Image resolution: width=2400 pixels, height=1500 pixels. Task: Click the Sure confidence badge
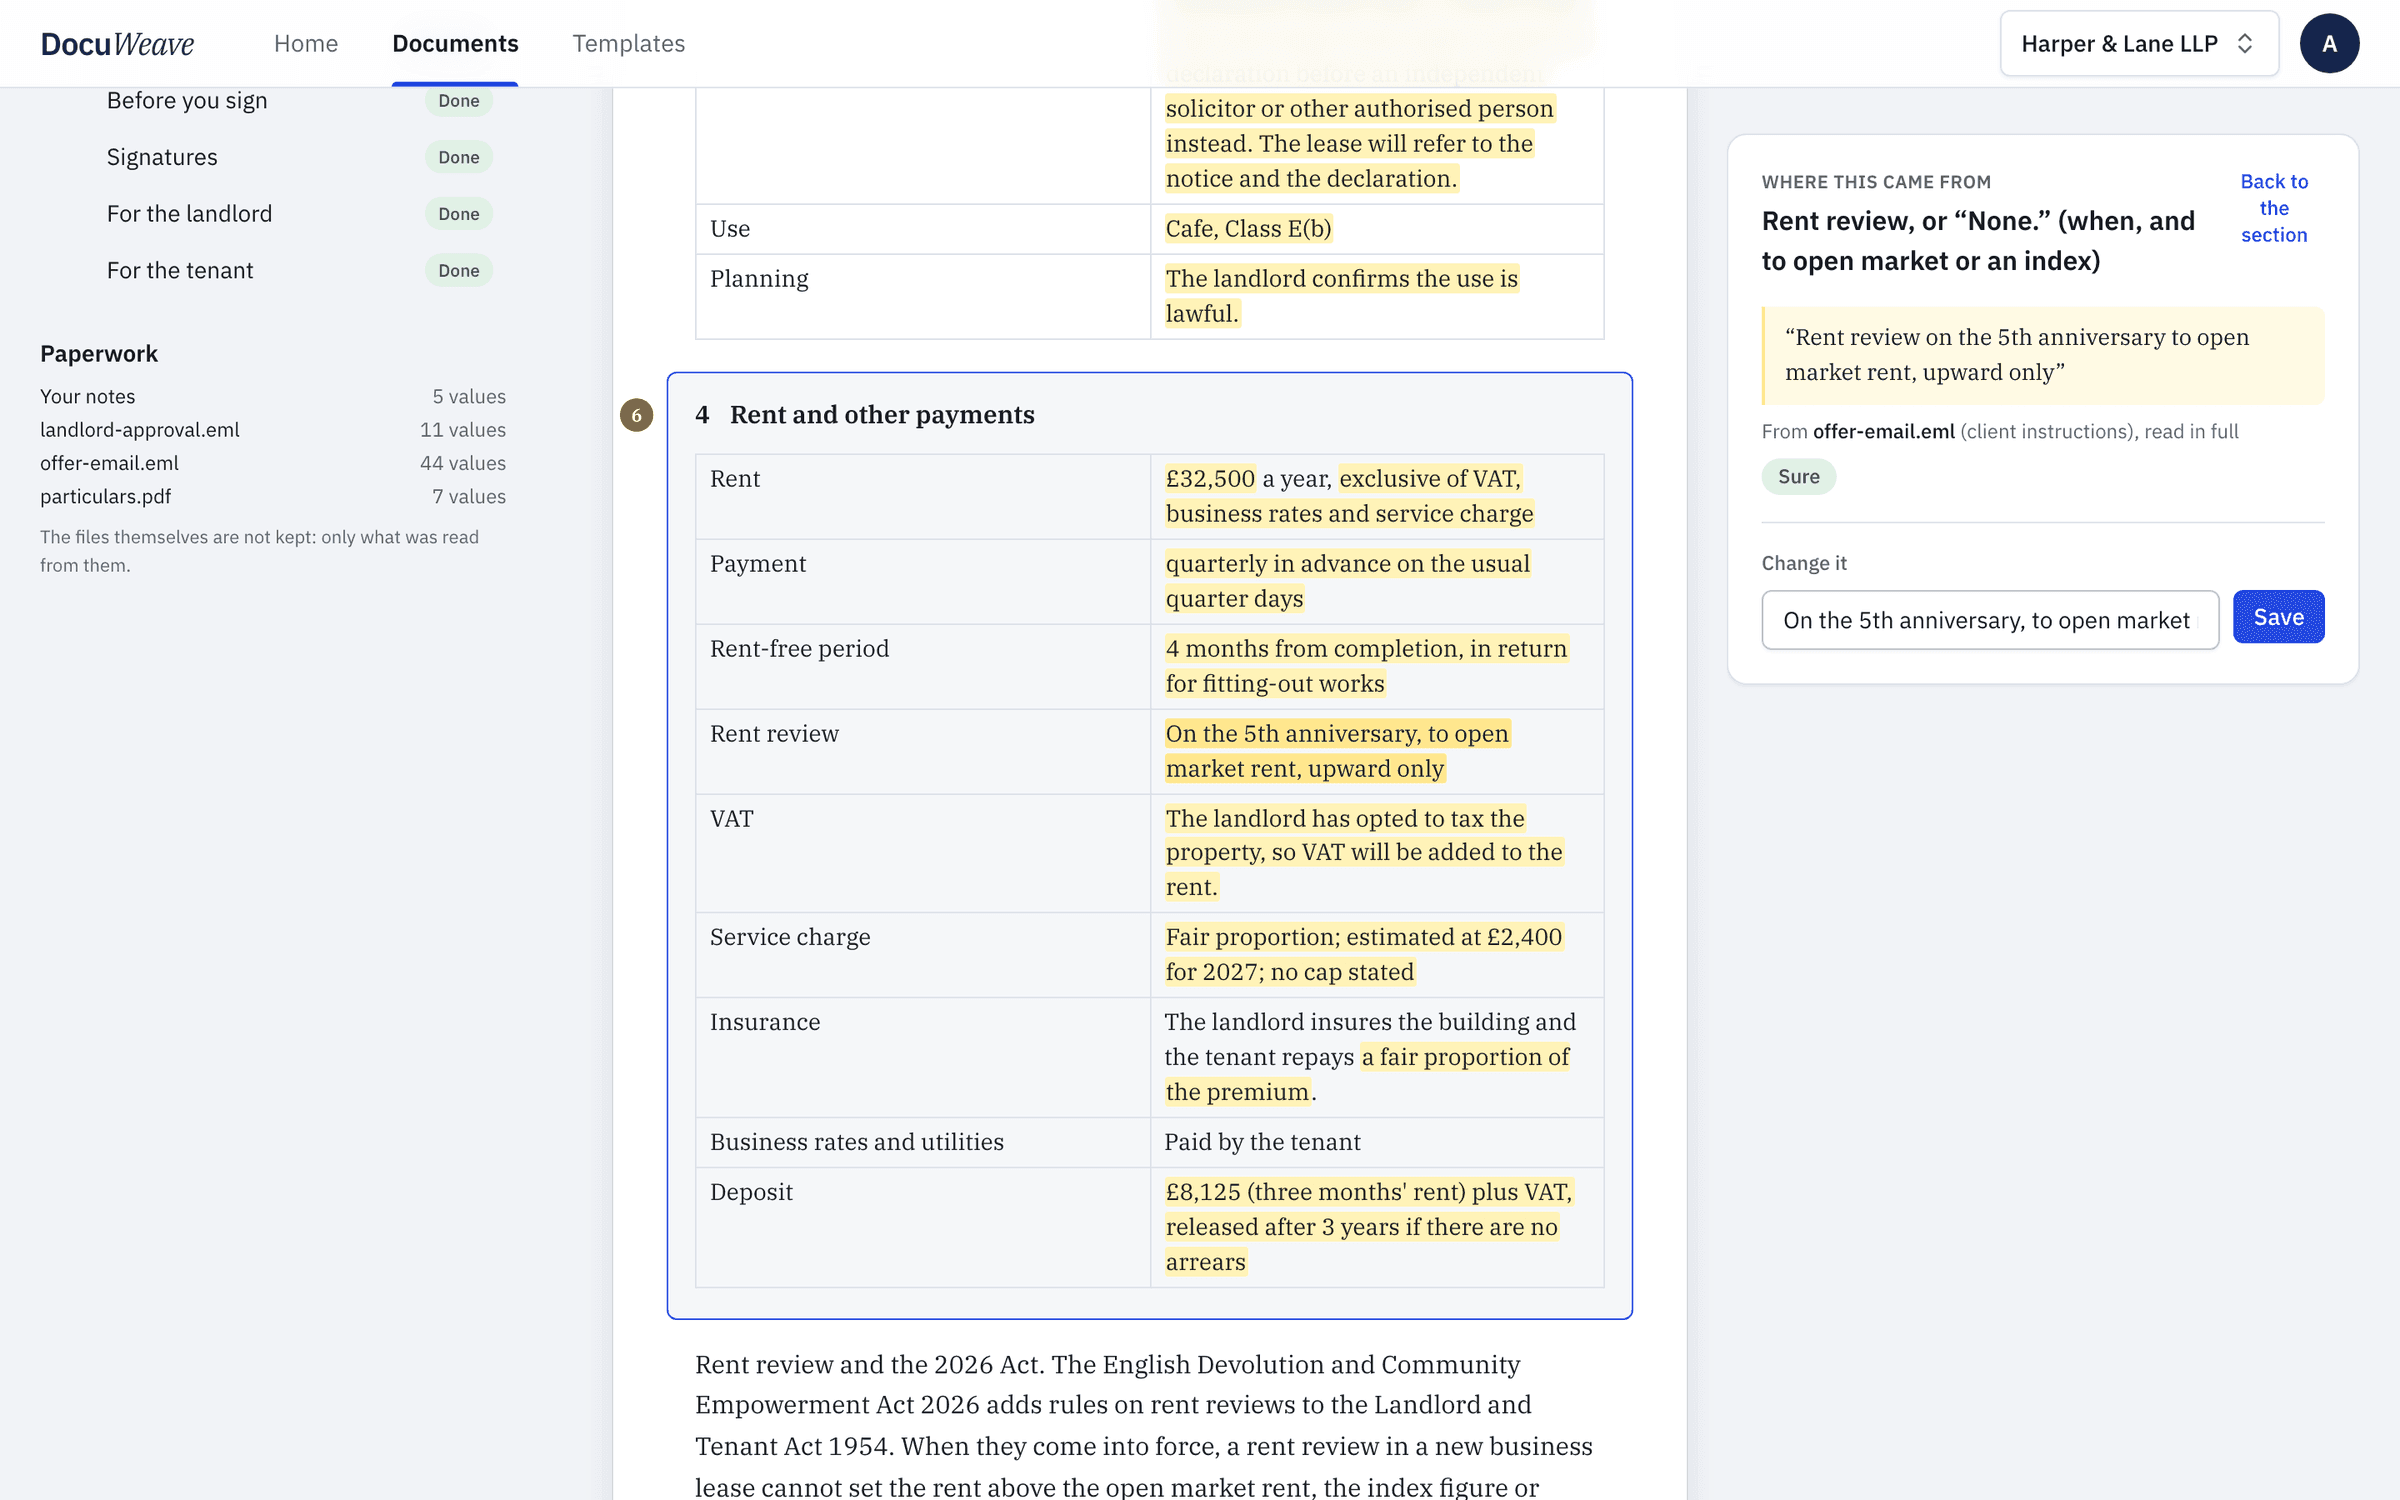1798,477
